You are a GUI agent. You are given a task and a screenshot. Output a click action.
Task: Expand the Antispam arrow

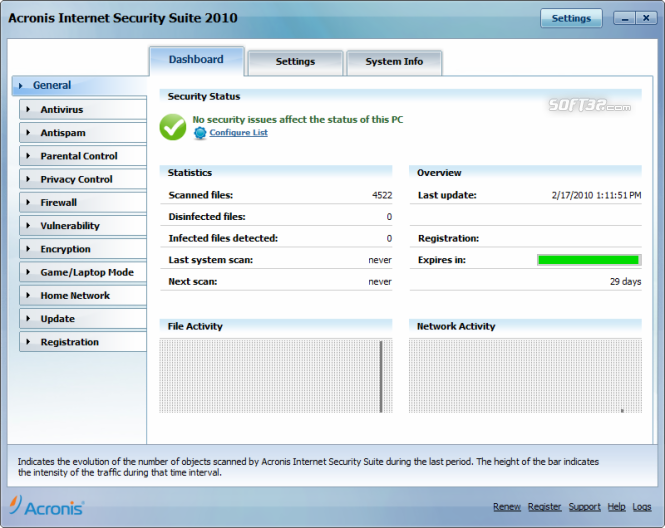point(28,133)
